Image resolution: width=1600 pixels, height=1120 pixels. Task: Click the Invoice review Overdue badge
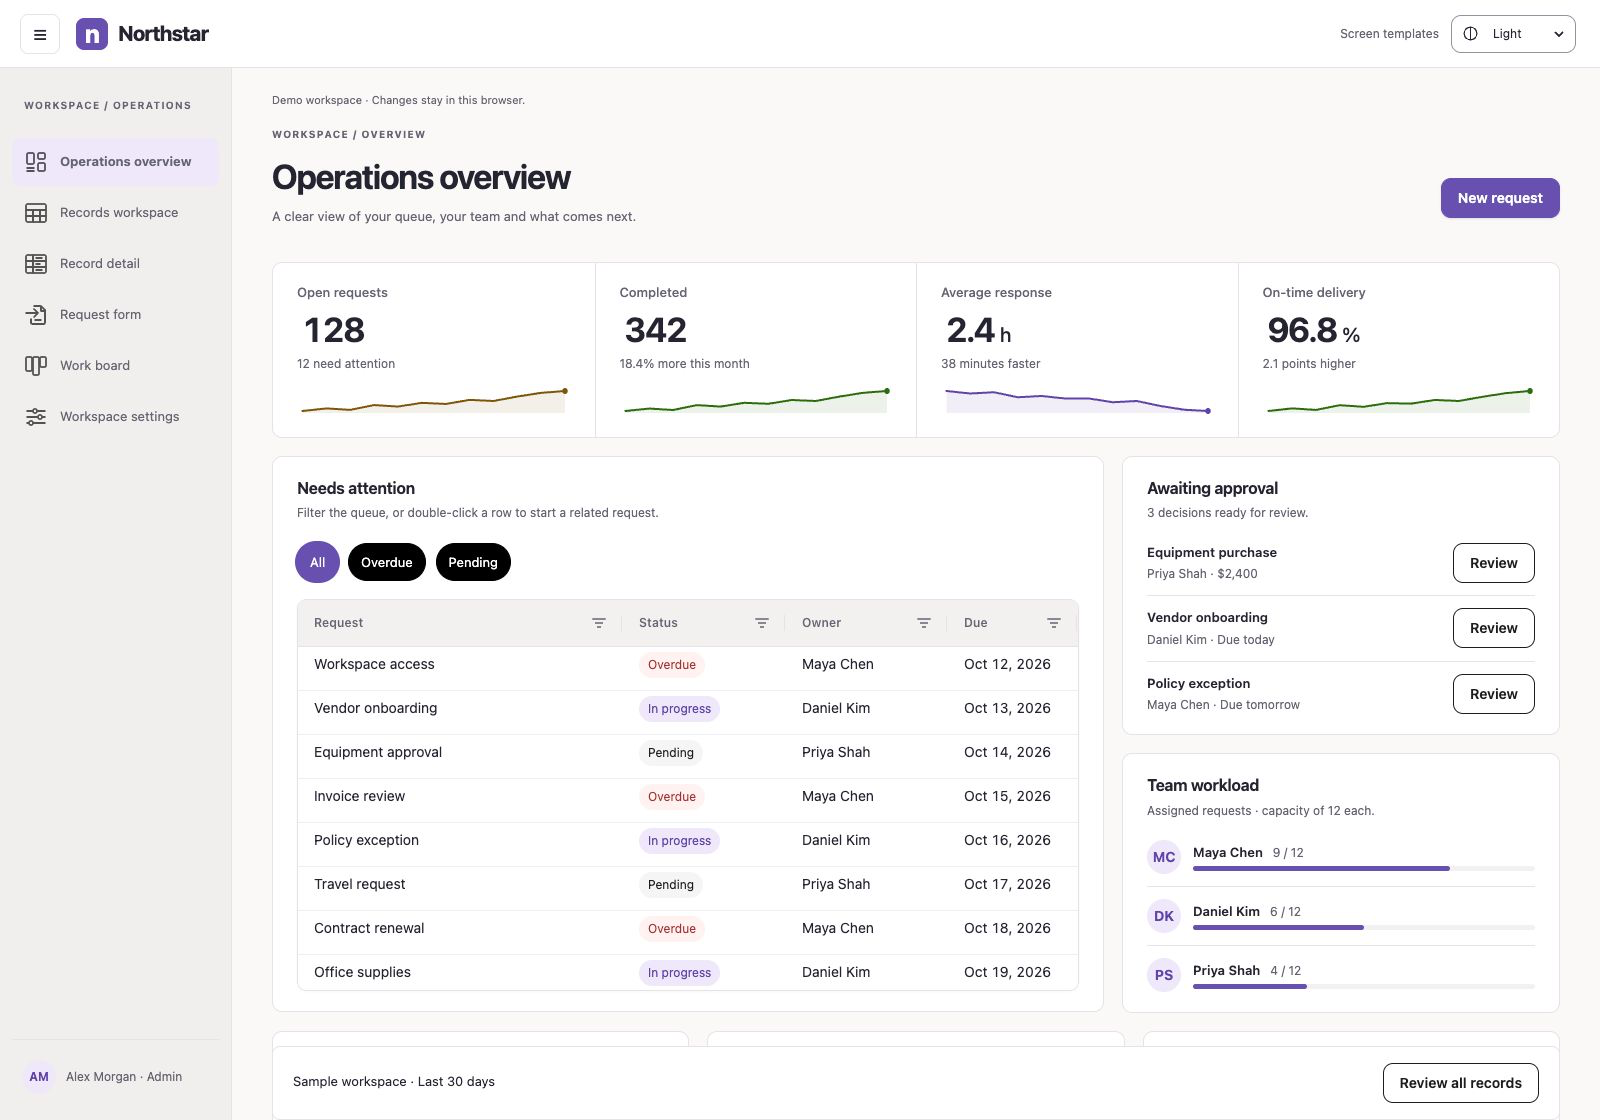[x=671, y=797]
